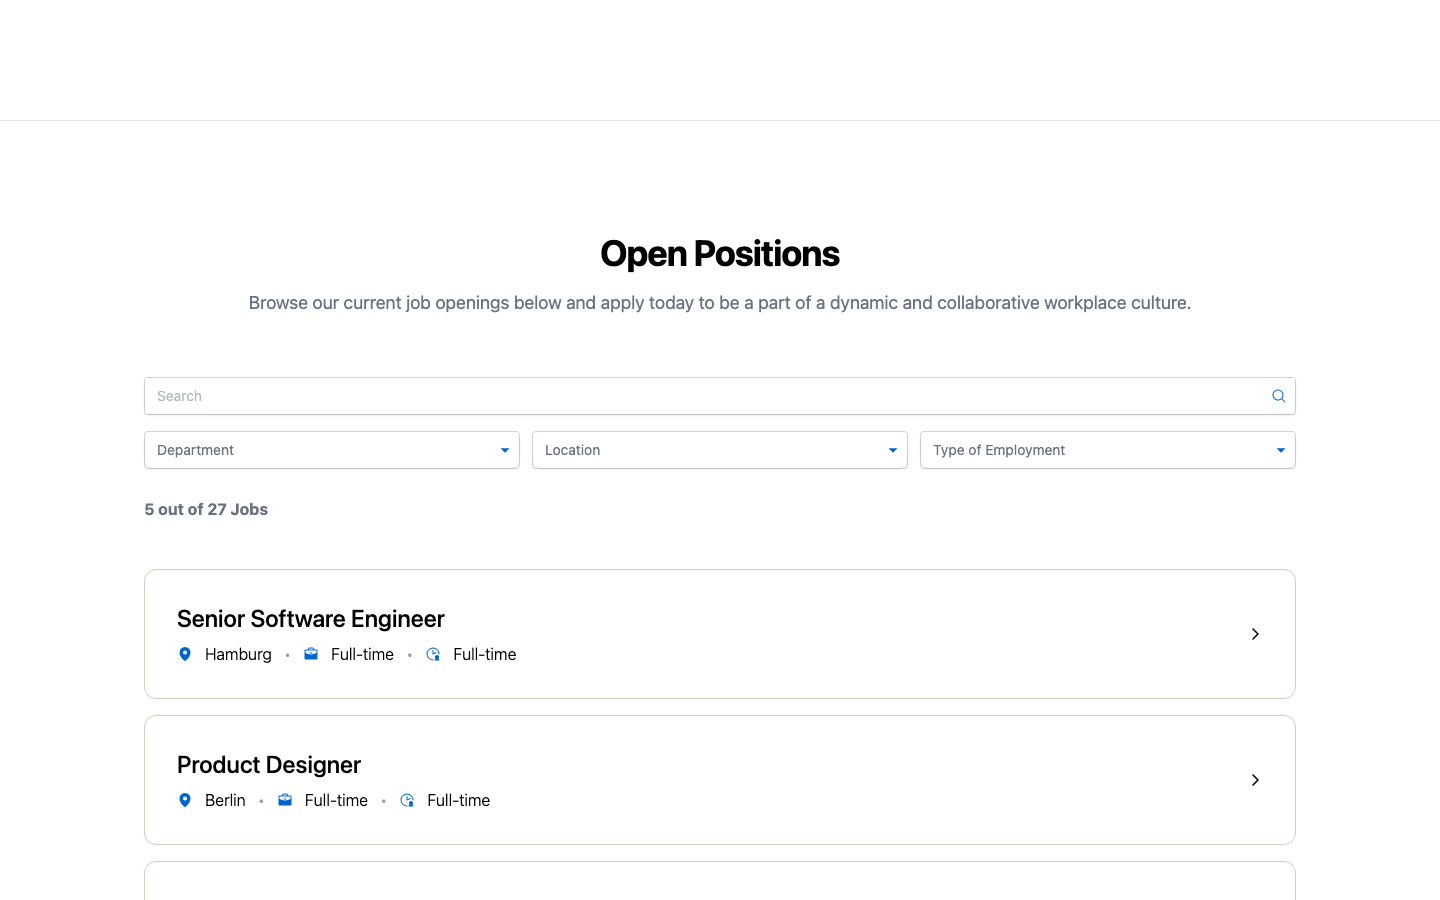Open Product Designer via the chevron arrow
Screen dimensions: 1440x900
(x=1255, y=780)
